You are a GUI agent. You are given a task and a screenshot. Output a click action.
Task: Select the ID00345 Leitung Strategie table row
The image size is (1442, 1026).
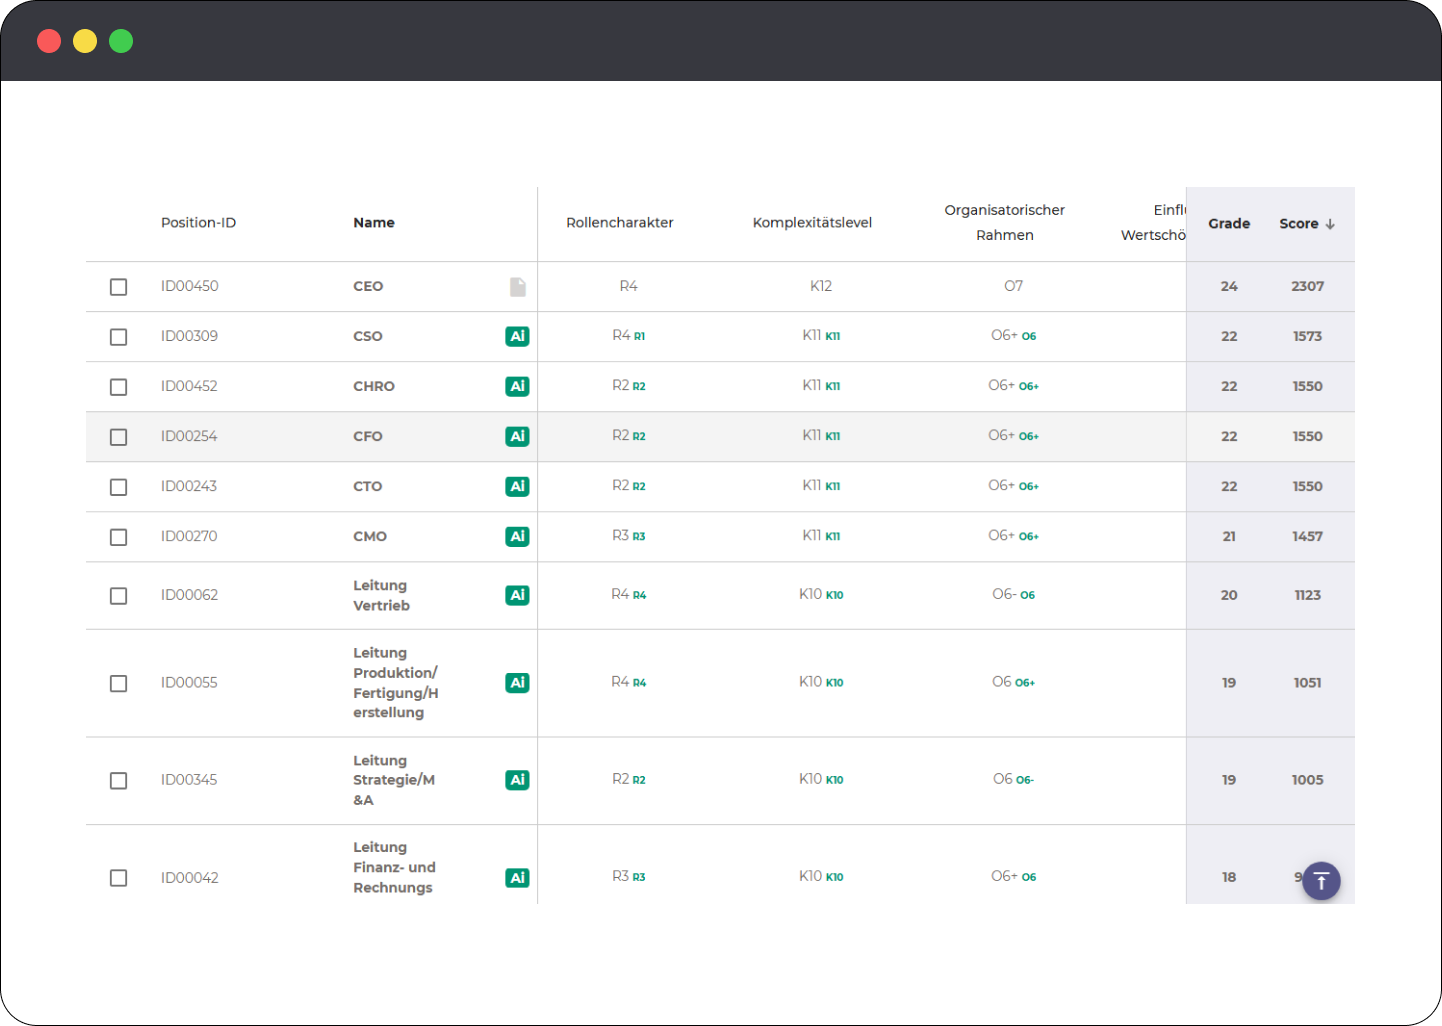700,780
